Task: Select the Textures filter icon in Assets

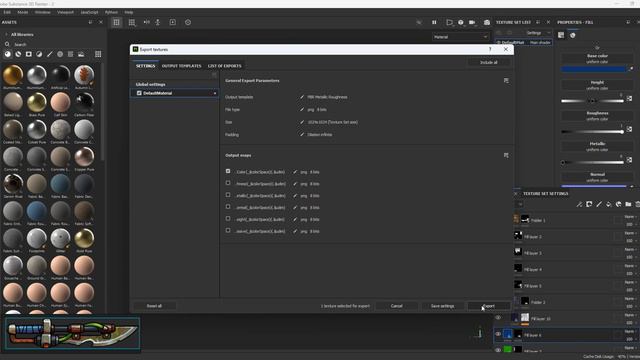Action: click(70, 54)
